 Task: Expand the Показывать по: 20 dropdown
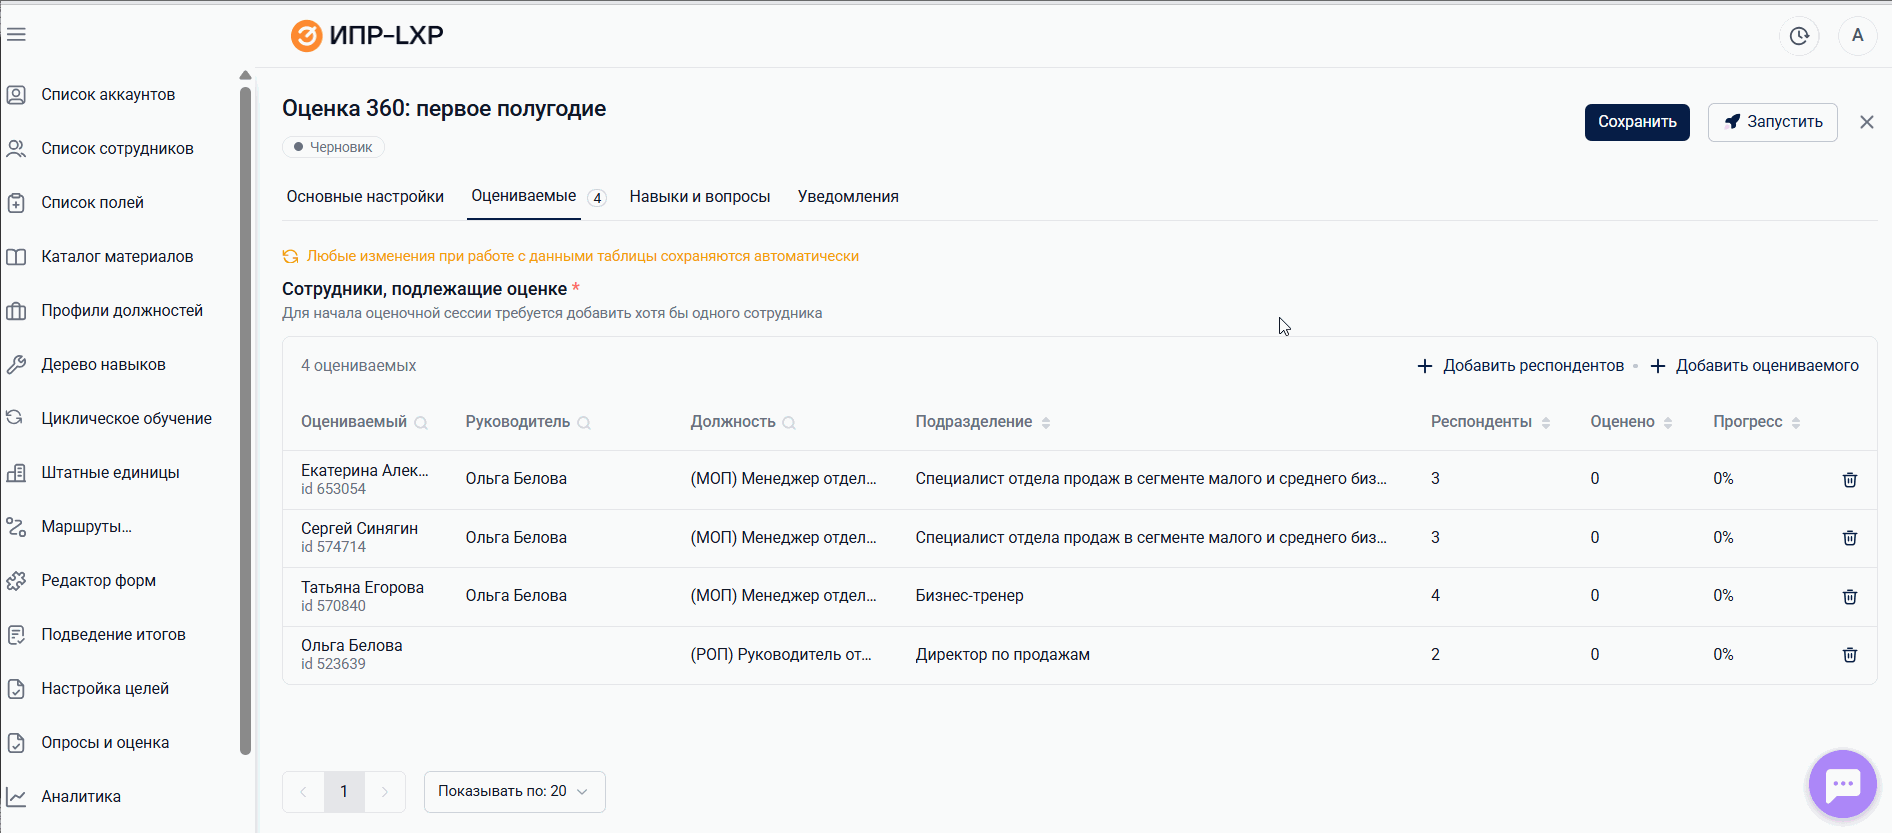point(514,791)
